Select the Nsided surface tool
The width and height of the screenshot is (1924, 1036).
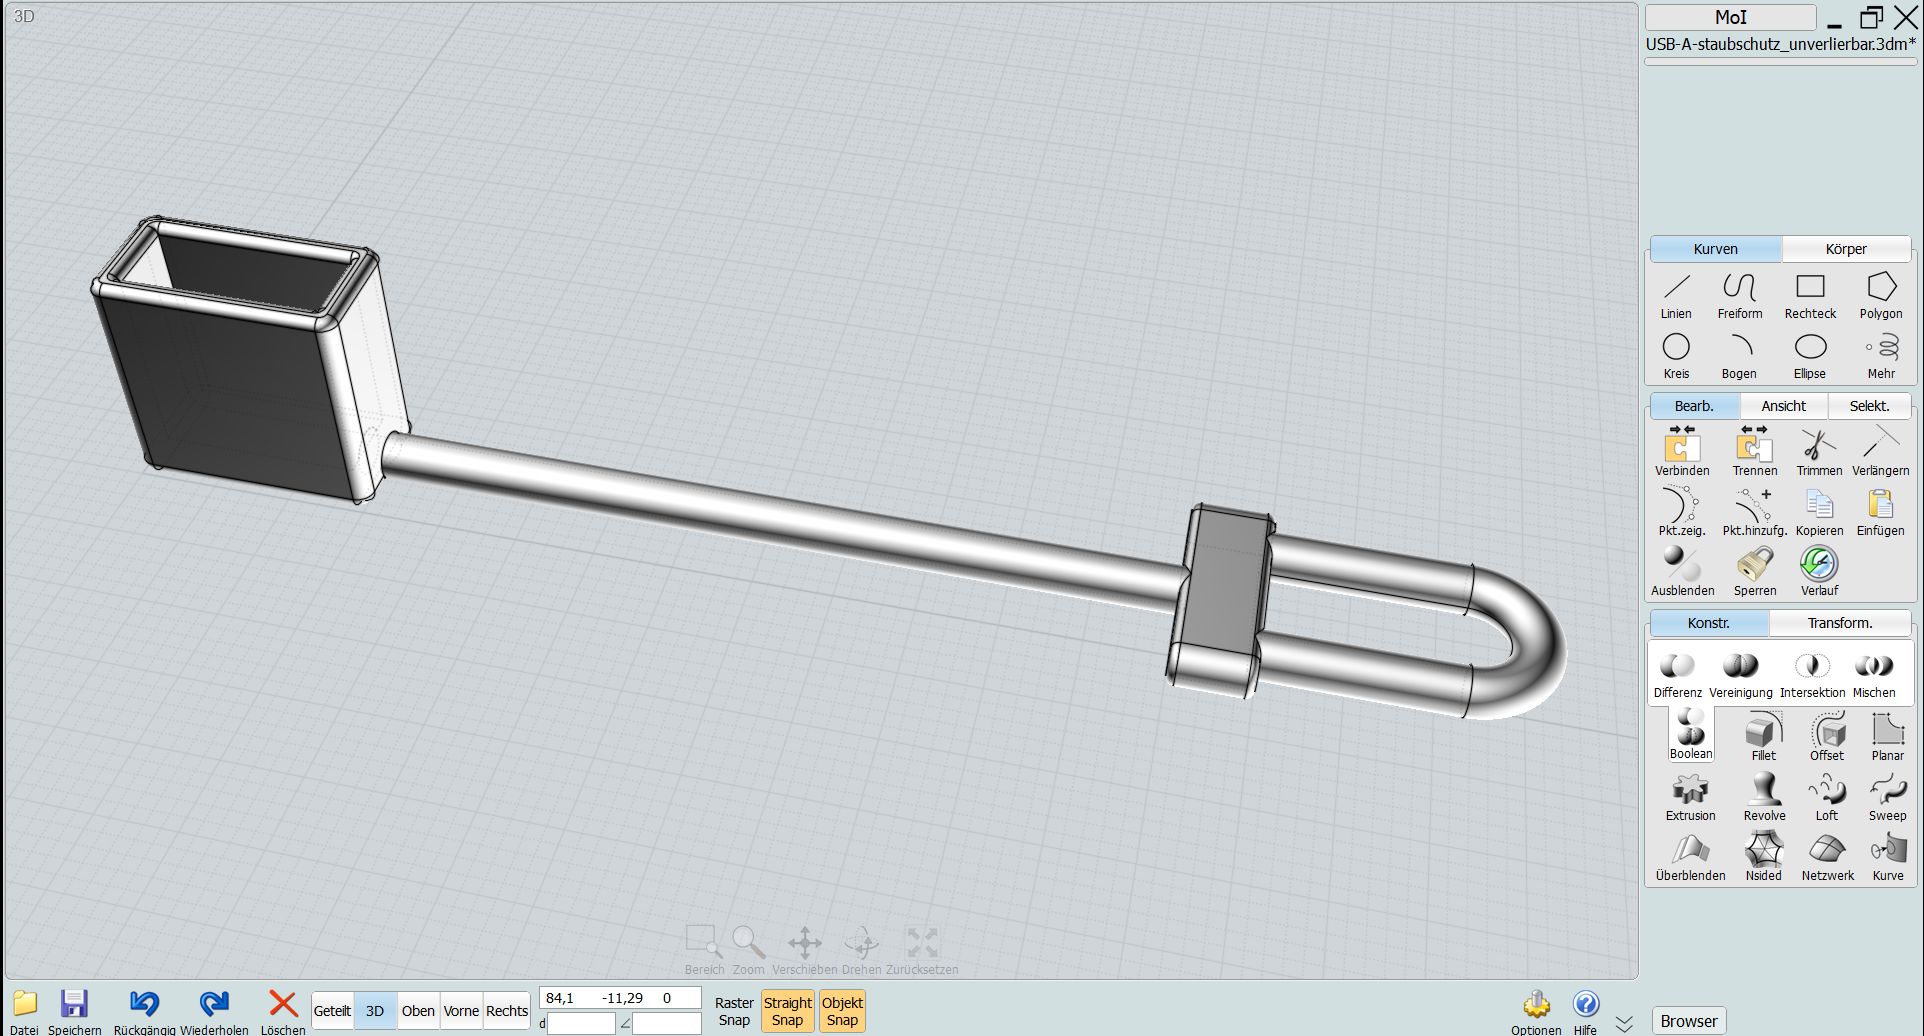pyautogui.click(x=1764, y=858)
